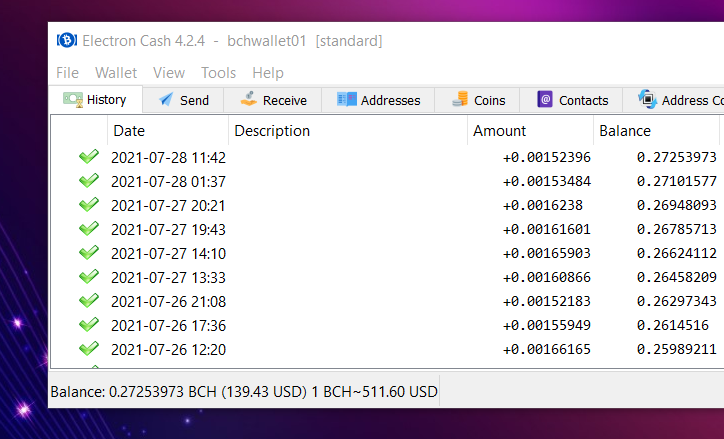Open the Wallet menu
This screenshot has height=439, width=724.
[x=116, y=73]
